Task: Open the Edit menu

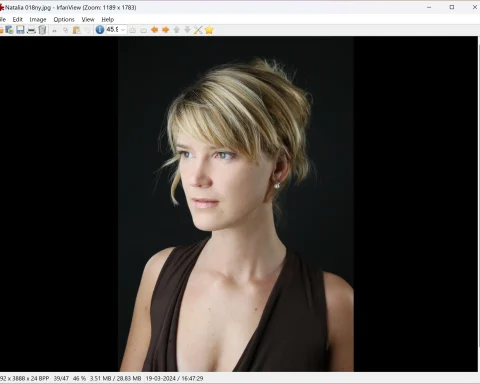Action: pos(18,19)
